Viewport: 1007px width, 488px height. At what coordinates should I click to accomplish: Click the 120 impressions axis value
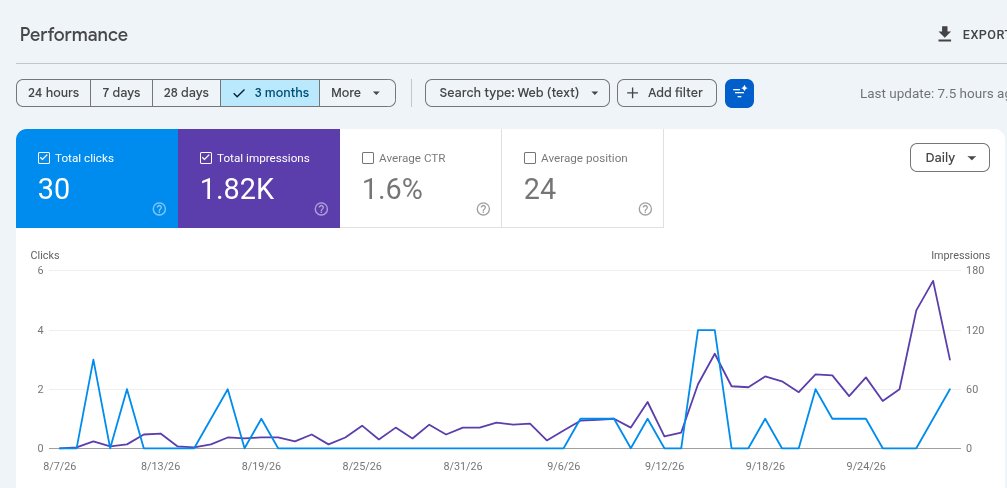click(975, 331)
